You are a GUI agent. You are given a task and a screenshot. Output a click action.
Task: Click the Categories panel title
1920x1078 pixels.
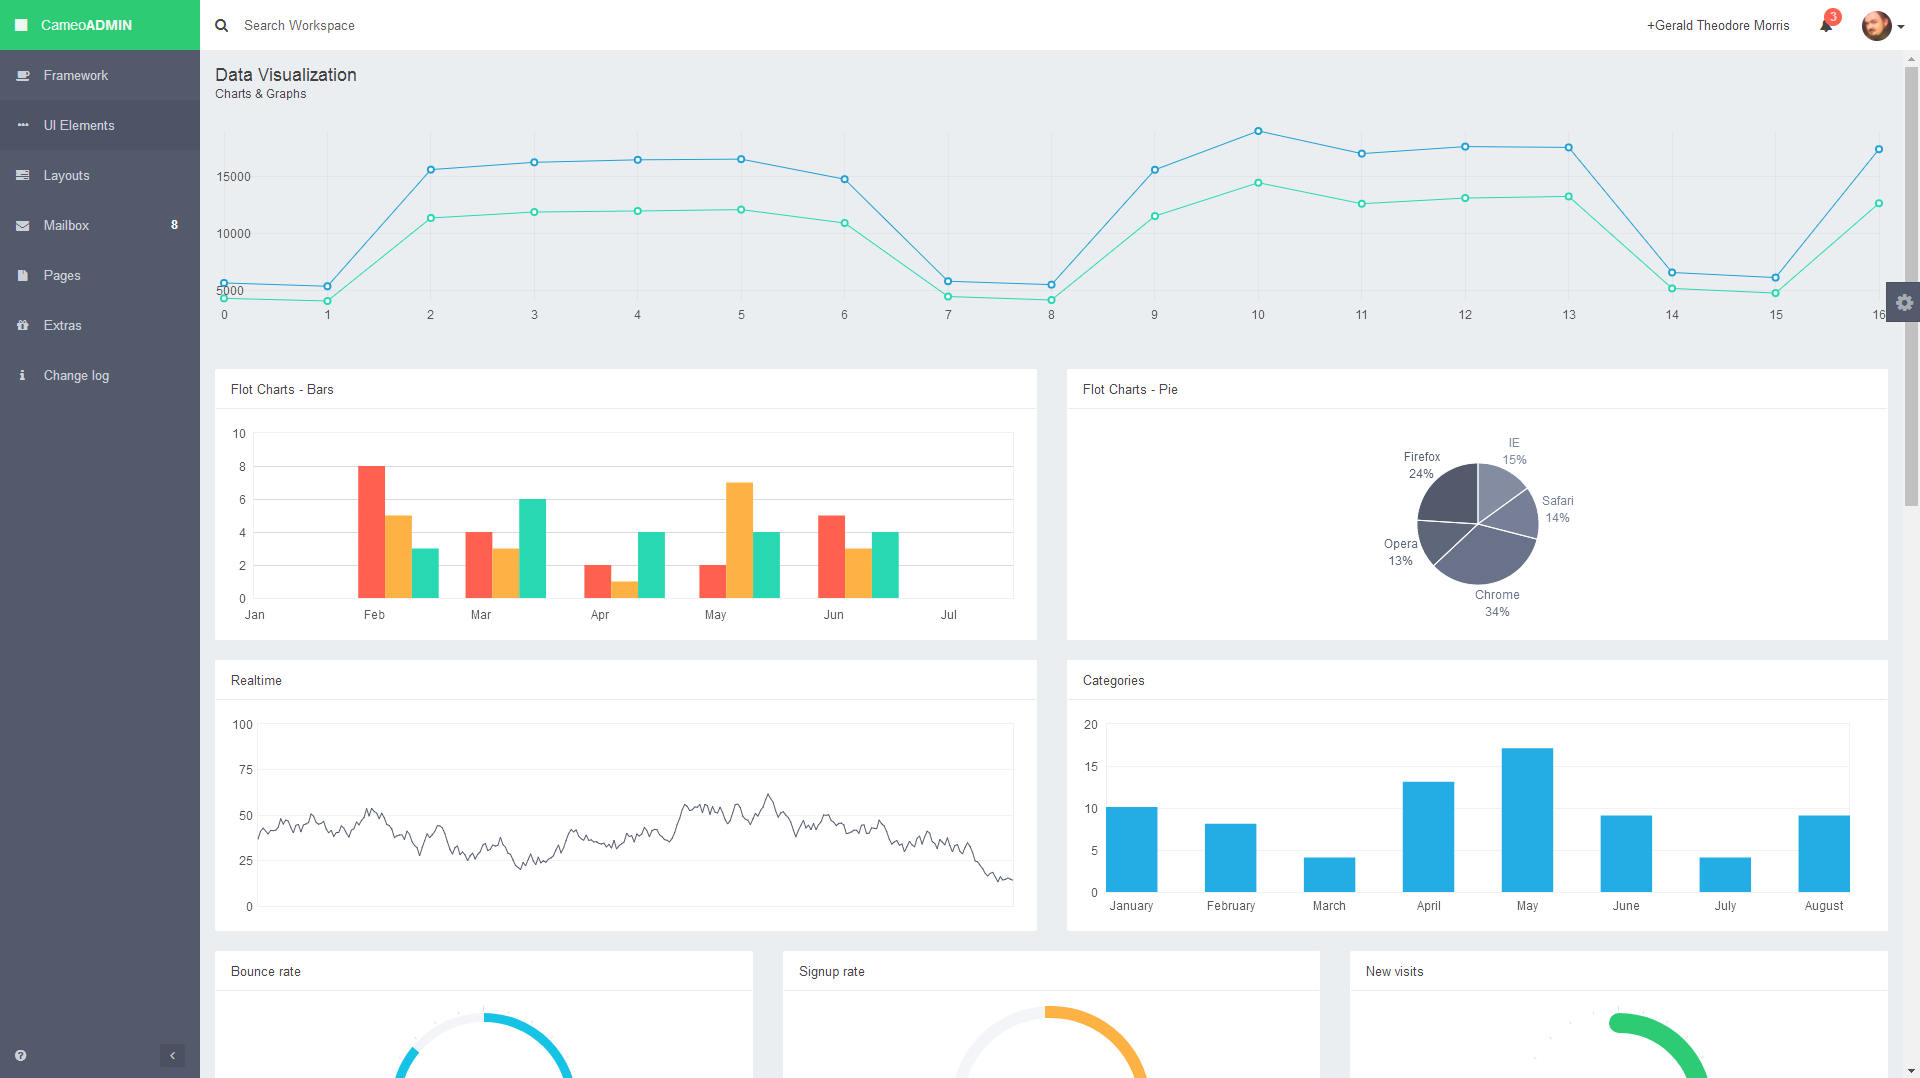pyautogui.click(x=1113, y=680)
